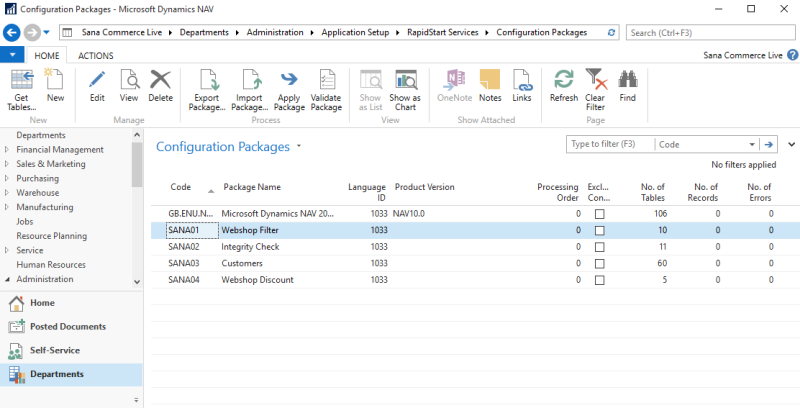The height and width of the screenshot is (408, 800).
Task: Open the application menu dropdown button
Action: coord(12,55)
